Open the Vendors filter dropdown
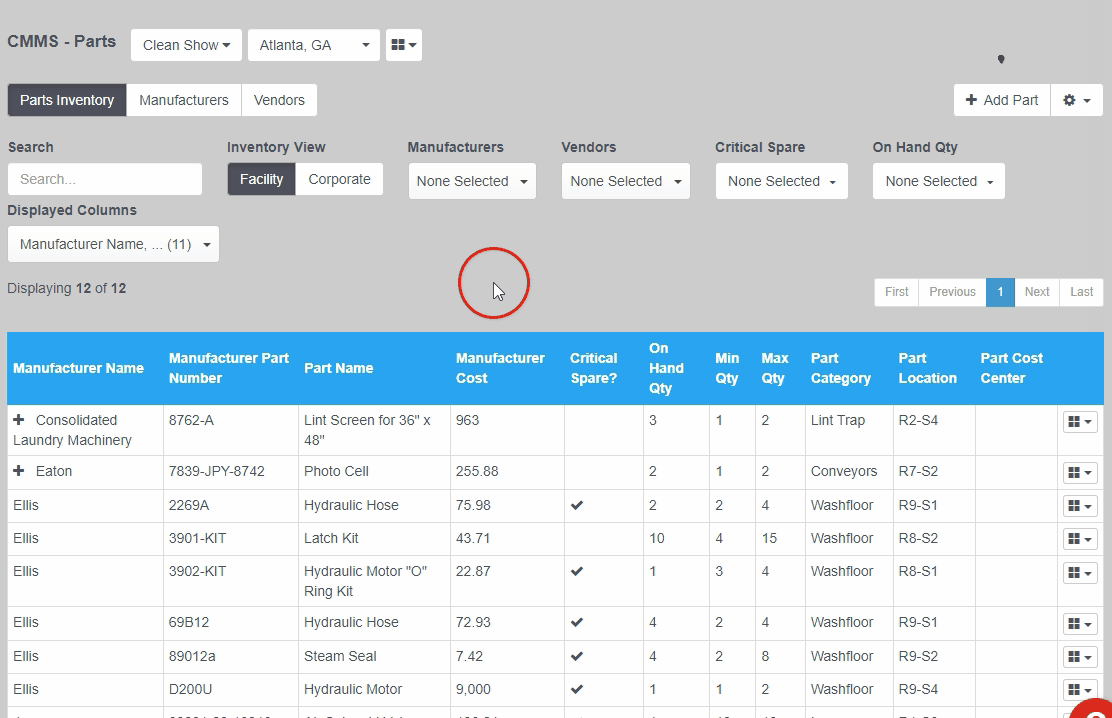Screen dimensions: 1112x718 [x=626, y=181]
